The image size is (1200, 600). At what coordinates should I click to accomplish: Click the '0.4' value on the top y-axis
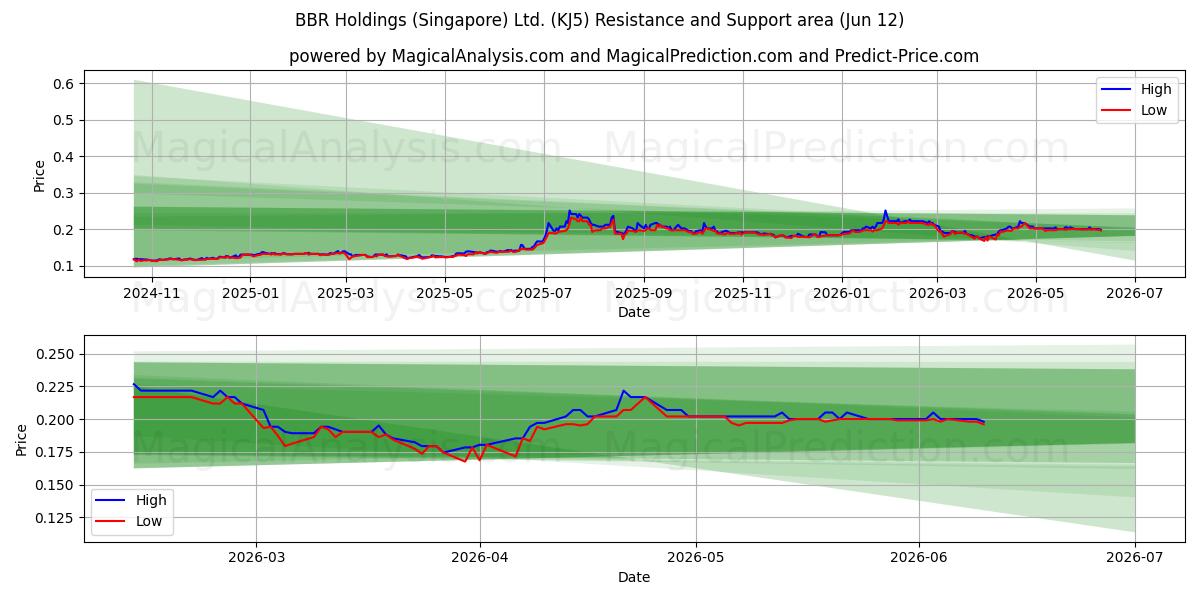click(65, 157)
